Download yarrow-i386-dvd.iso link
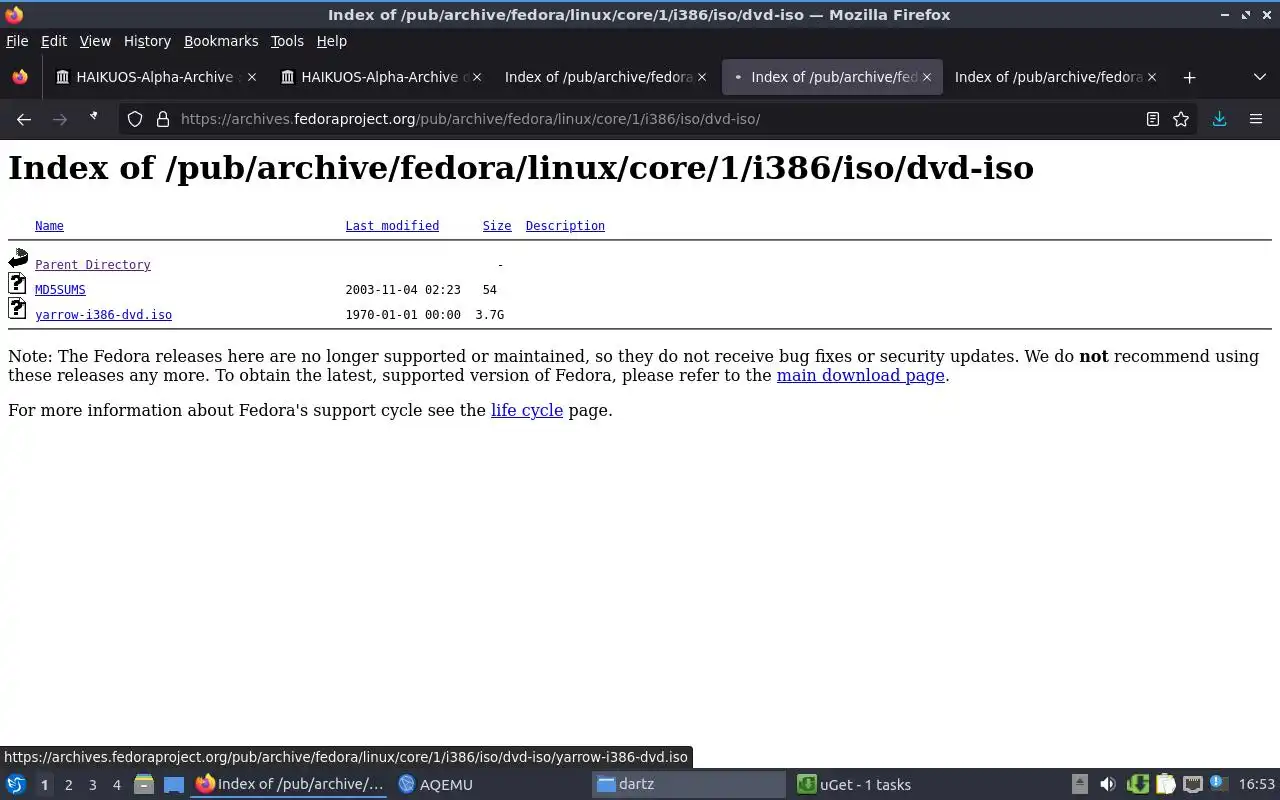 pyautogui.click(x=103, y=315)
